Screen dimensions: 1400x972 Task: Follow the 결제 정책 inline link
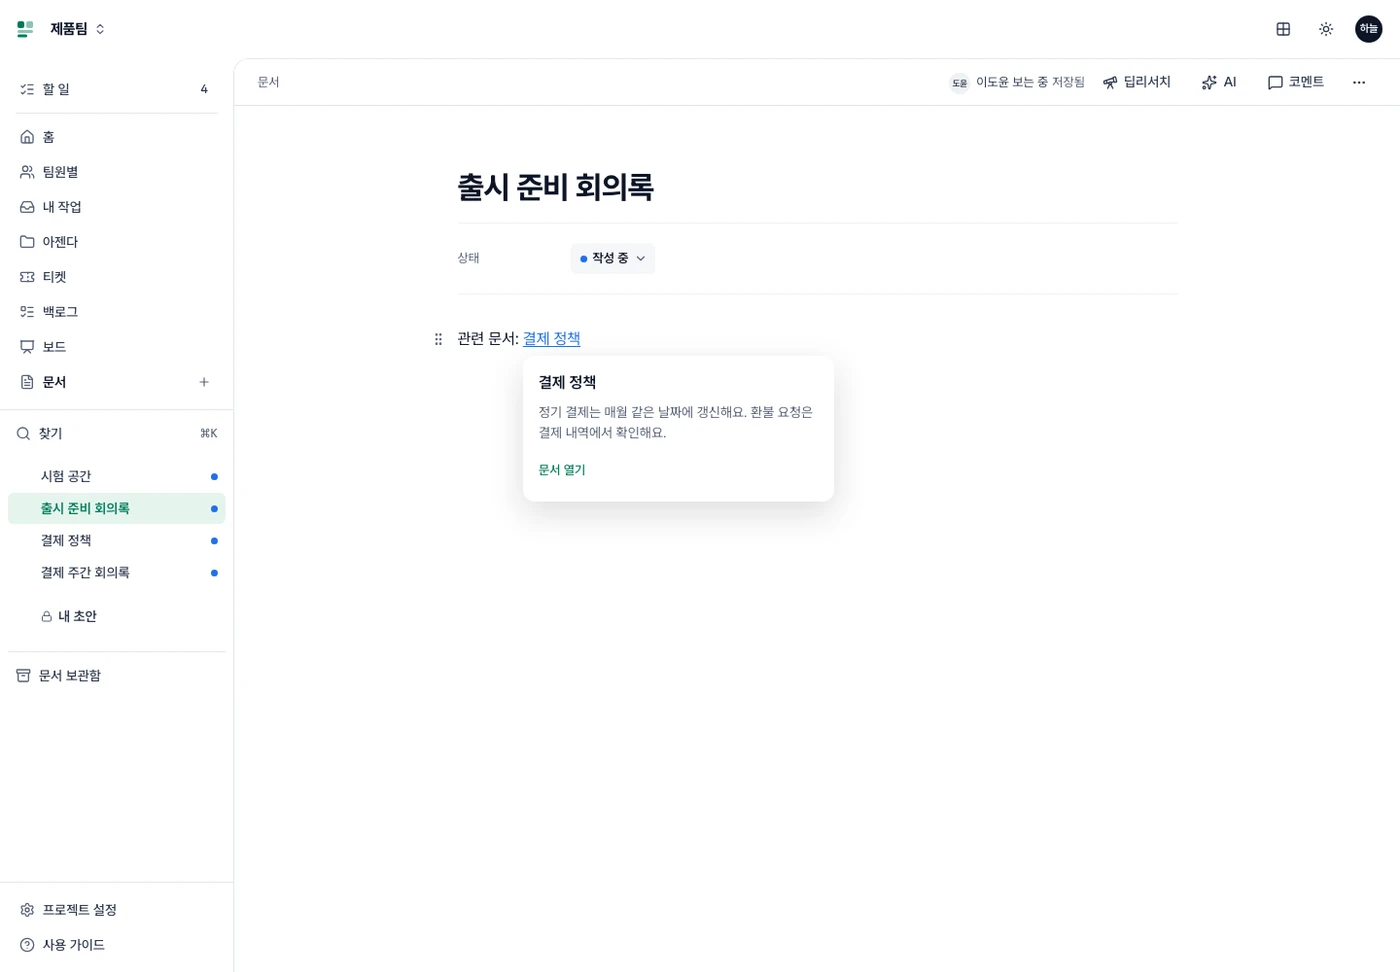point(552,339)
